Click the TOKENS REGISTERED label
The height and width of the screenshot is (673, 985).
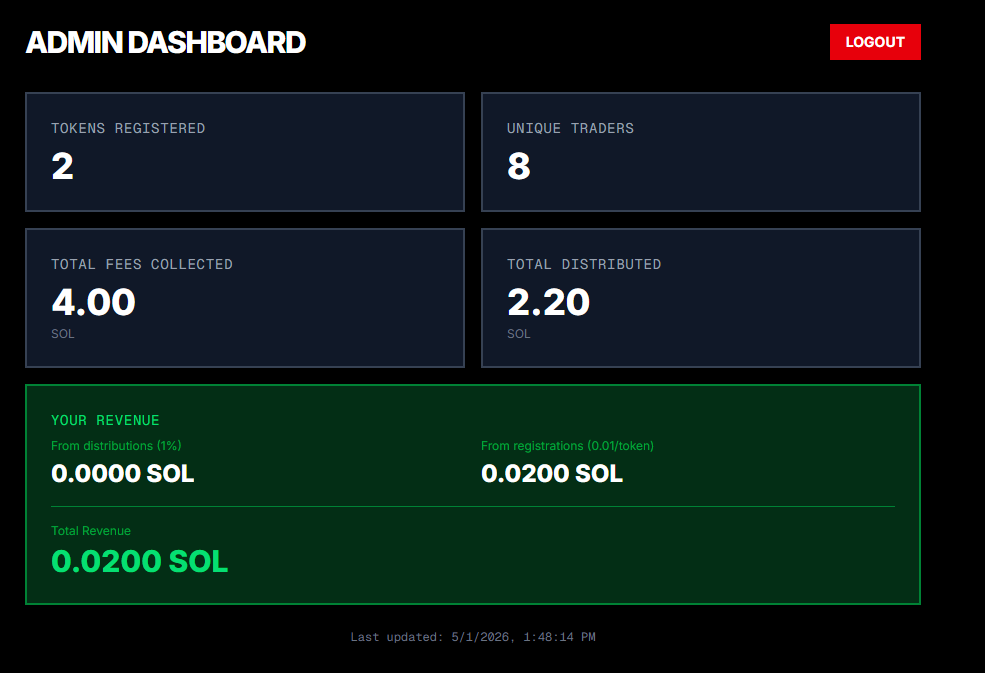coord(128,128)
